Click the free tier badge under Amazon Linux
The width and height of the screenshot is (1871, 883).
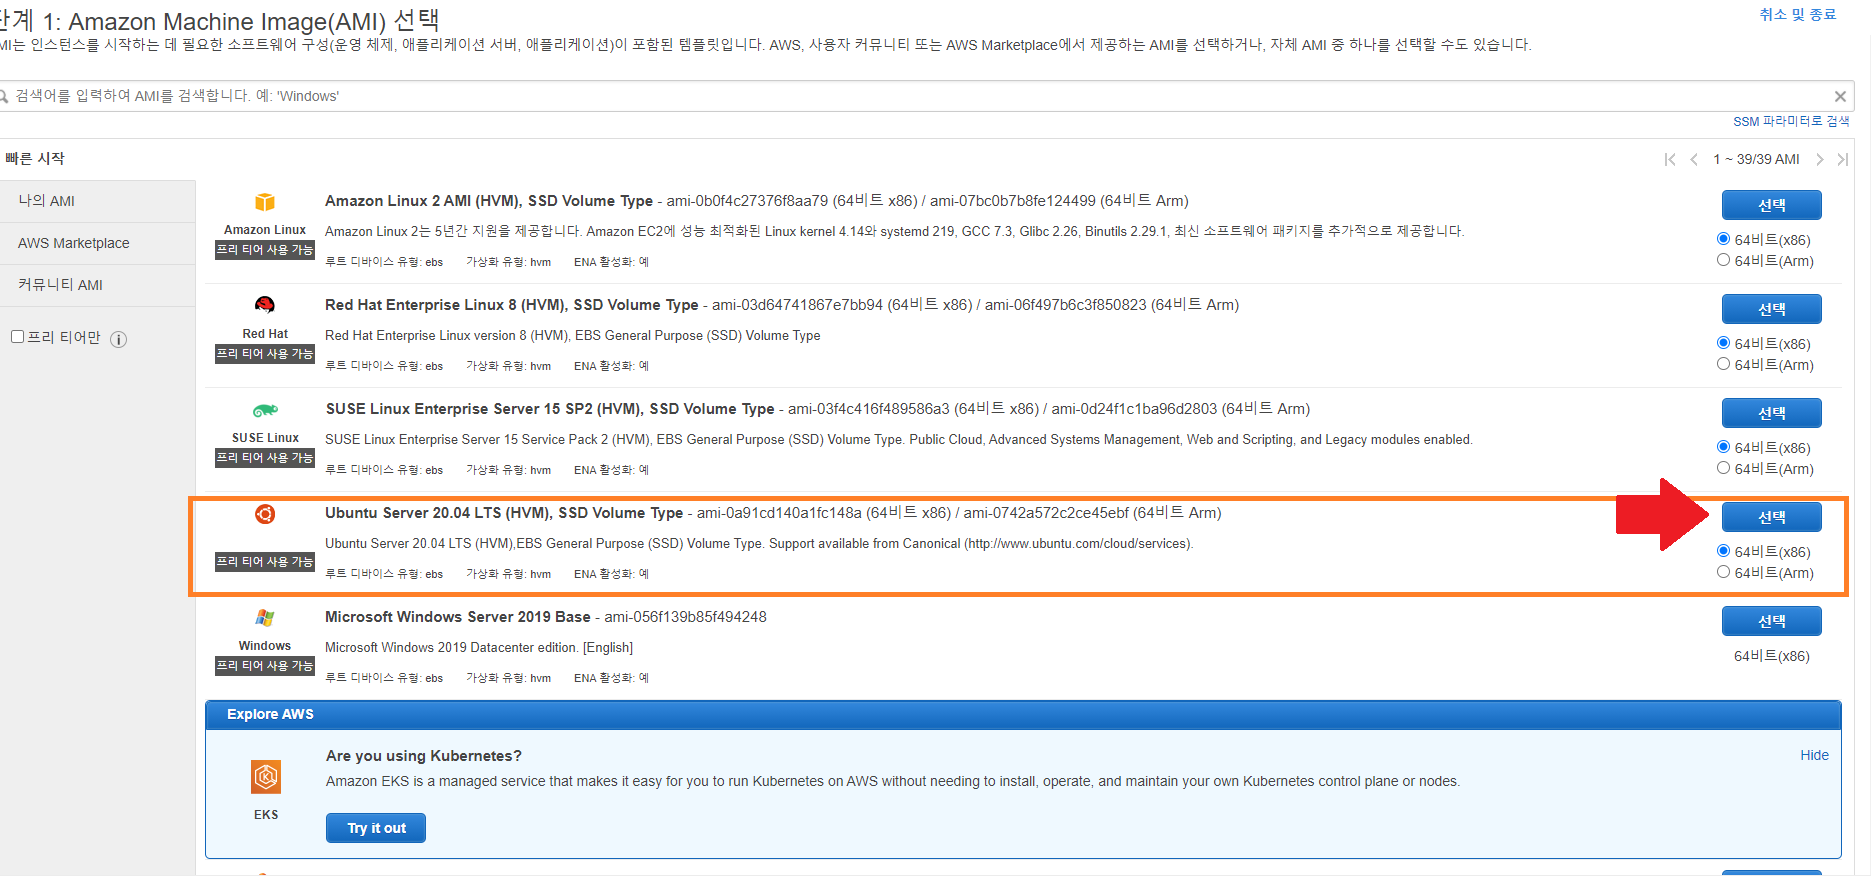point(265,250)
